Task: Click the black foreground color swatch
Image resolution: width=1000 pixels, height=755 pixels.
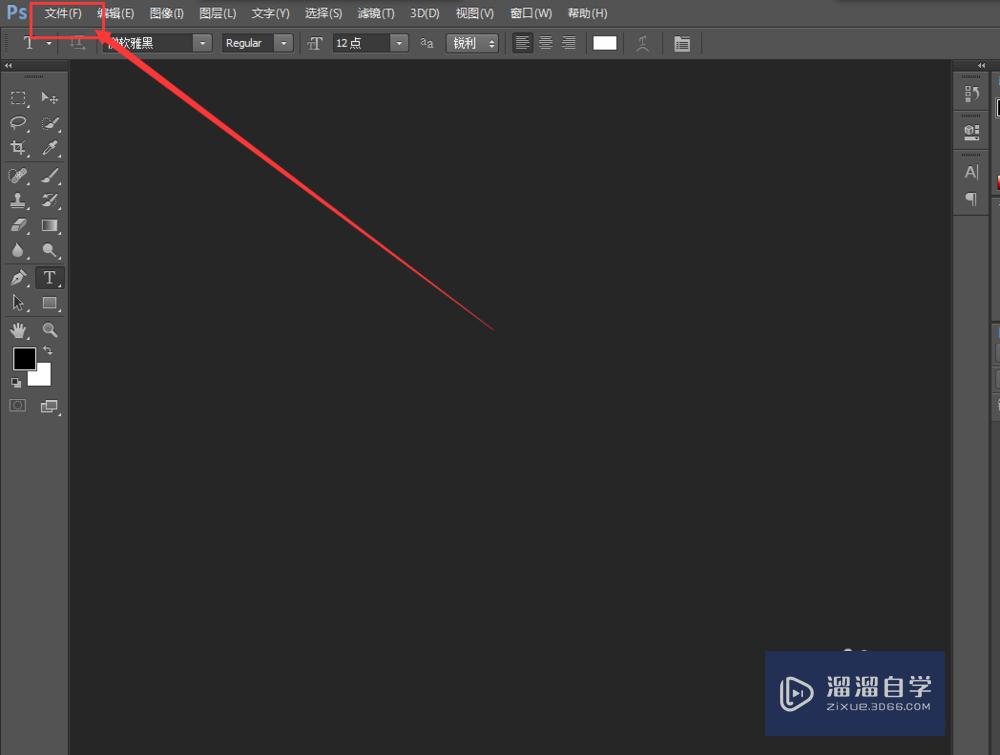Action: [24, 359]
